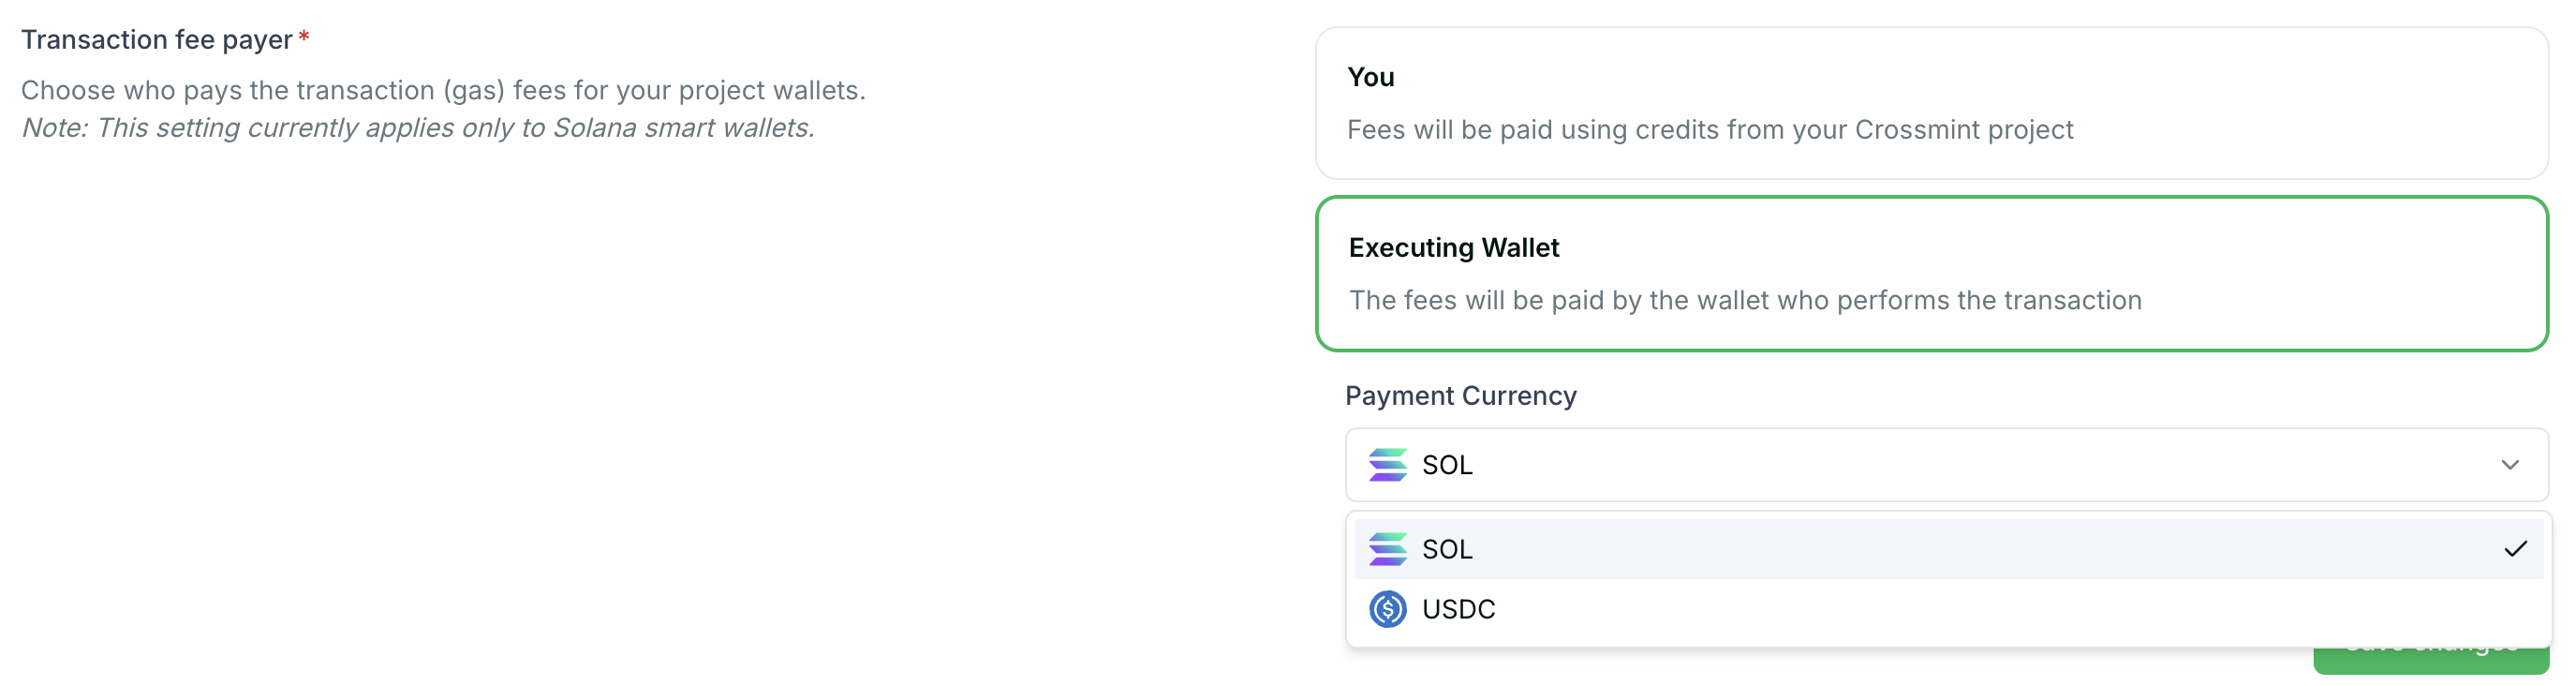Select the "You" fee payer card

tap(1931, 103)
